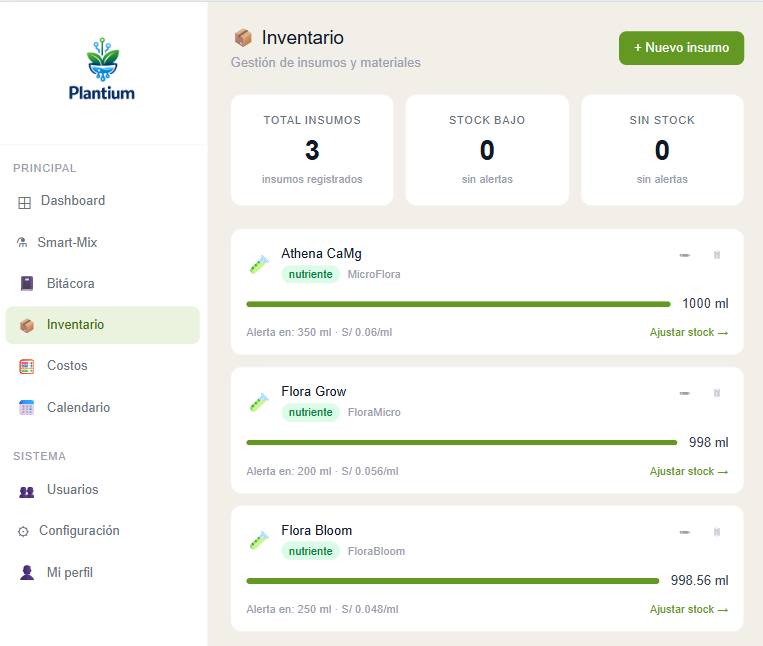Viewport: 763px width, 646px height.
Task: Click the 1000 ml stock value
Action: click(x=705, y=304)
